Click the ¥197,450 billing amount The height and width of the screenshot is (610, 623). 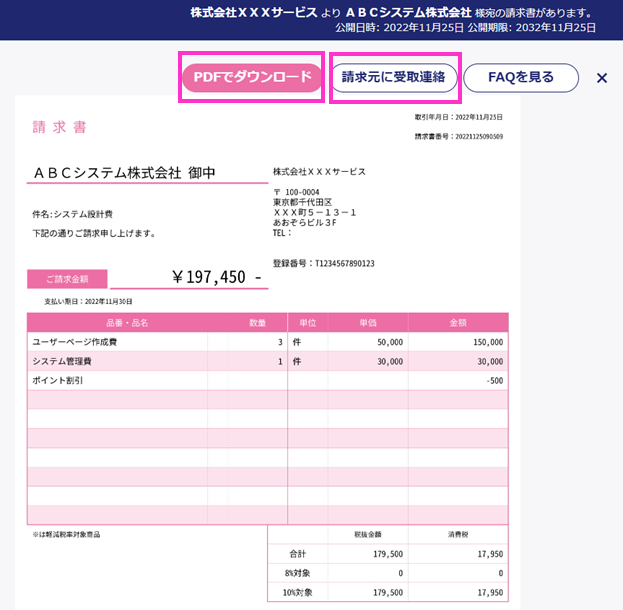[x=217, y=277]
